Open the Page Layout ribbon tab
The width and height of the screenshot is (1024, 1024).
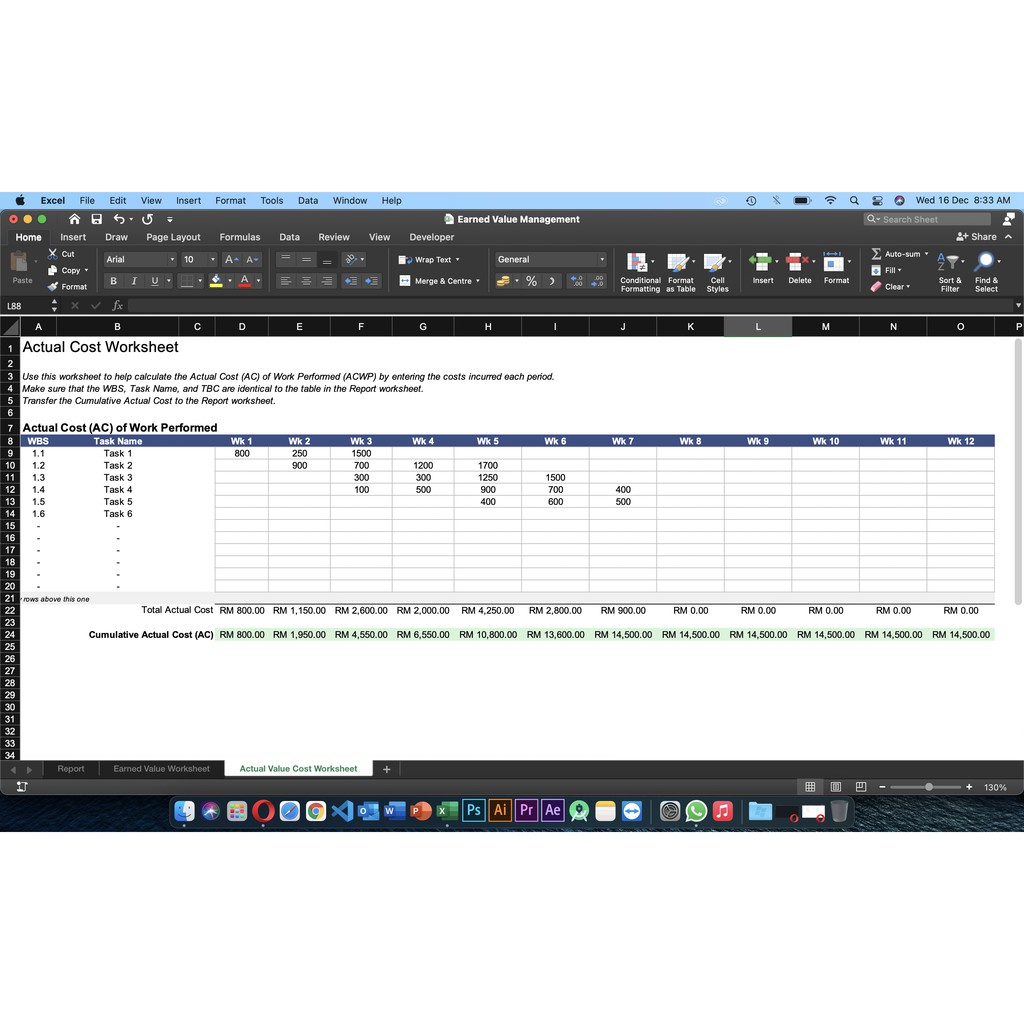(x=173, y=237)
